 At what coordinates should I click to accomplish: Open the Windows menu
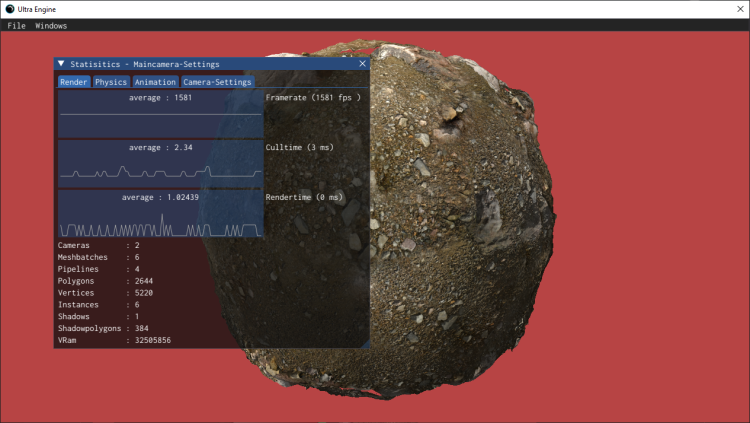(x=51, y=25)
